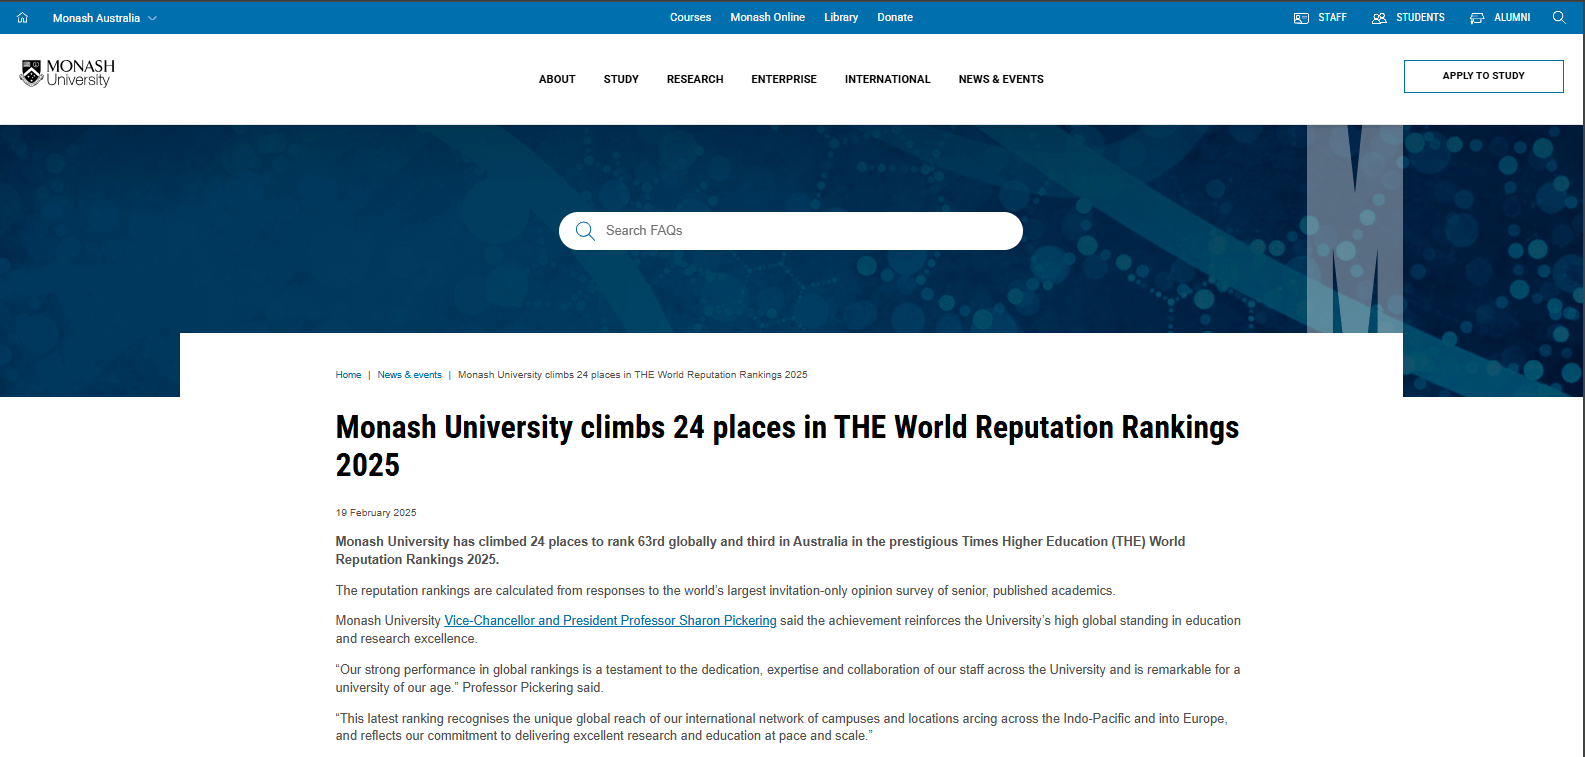The height and width of the screenshot is (757, 1585).
Task: Click the bold intro paragraph about ranking 63rd globally
Action: click(760, 550)
